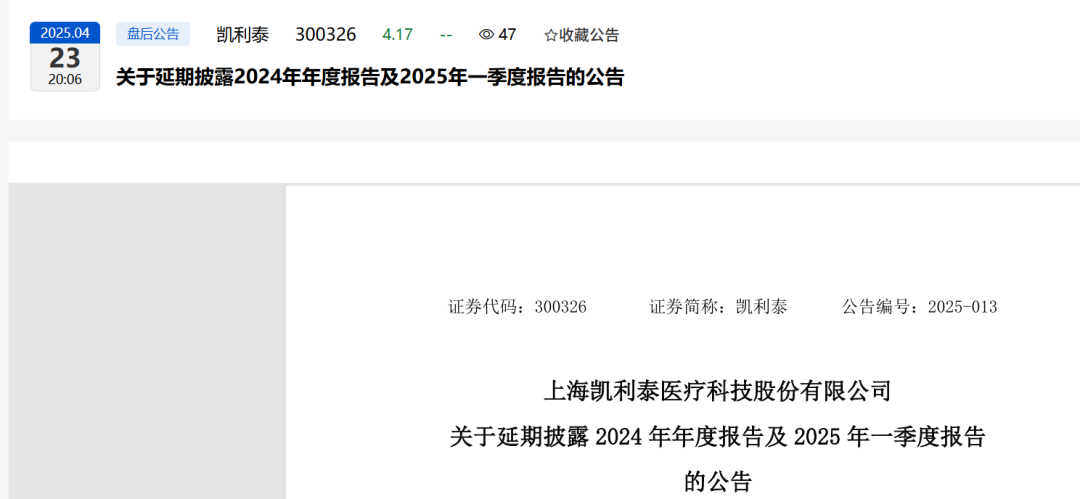Click the 2025.04 date badge
1080x499 pixels.
coord(65,33)
